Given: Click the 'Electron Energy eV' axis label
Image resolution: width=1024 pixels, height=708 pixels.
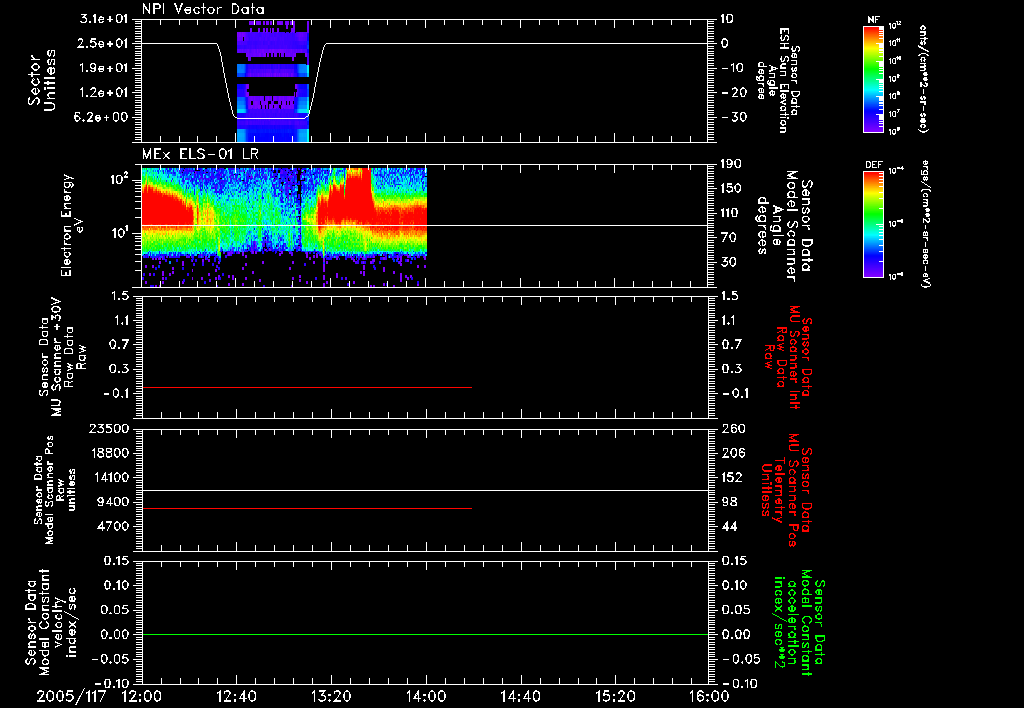Looking at the screenshot, I should pos(72,225).
